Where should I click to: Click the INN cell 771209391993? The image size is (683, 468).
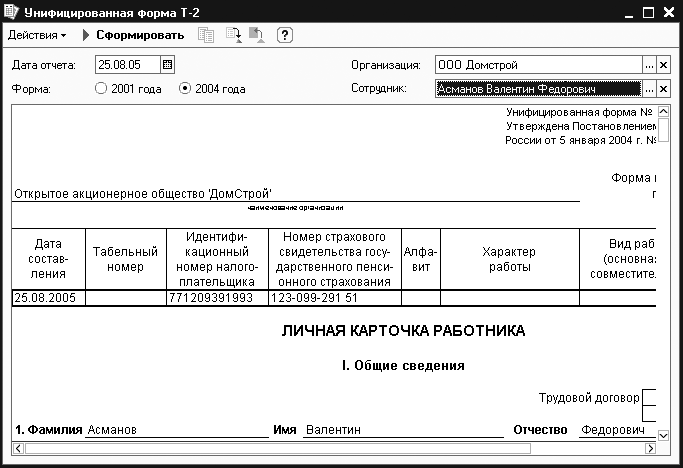(217, 298)
